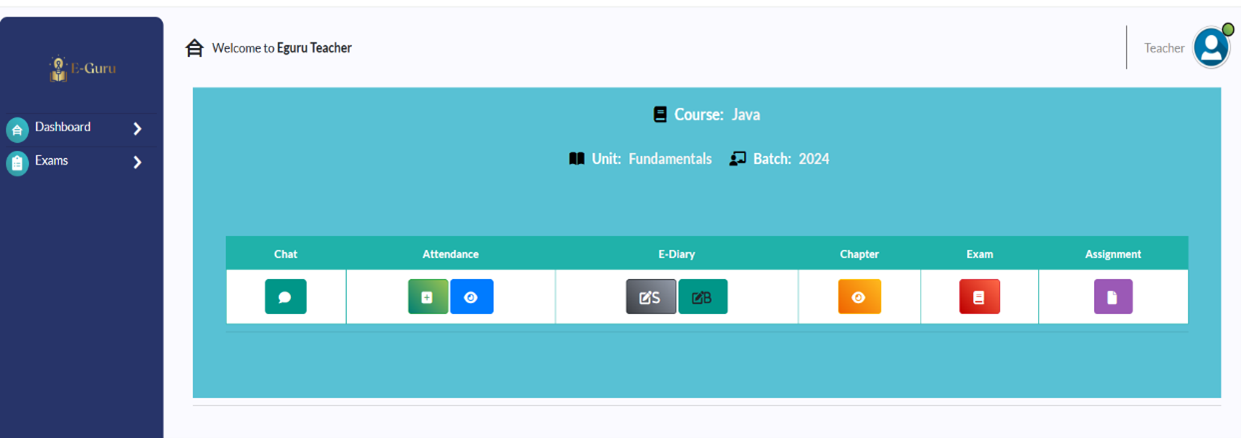The image size is (1241, 438).
Task: View attendance with the blue eye button
Action: tap(471, 297)
